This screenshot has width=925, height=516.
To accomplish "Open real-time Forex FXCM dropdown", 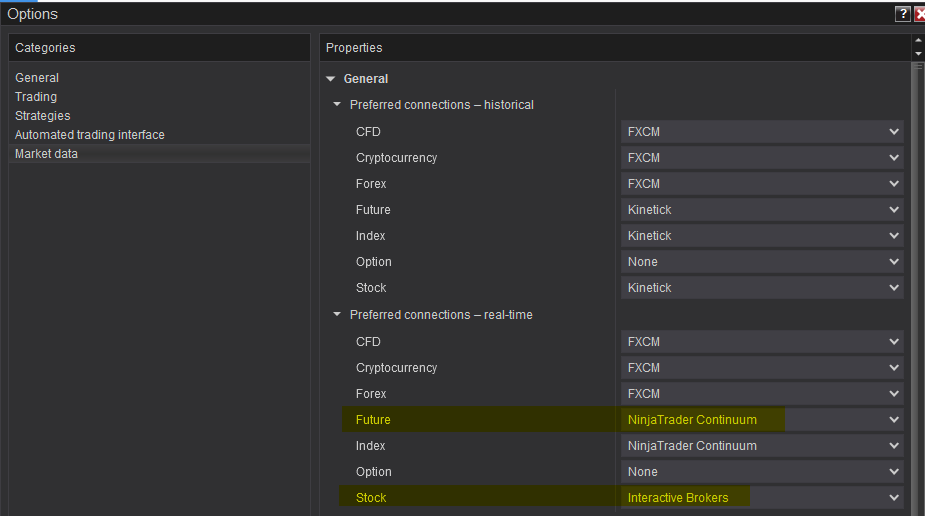I will 762,393.
